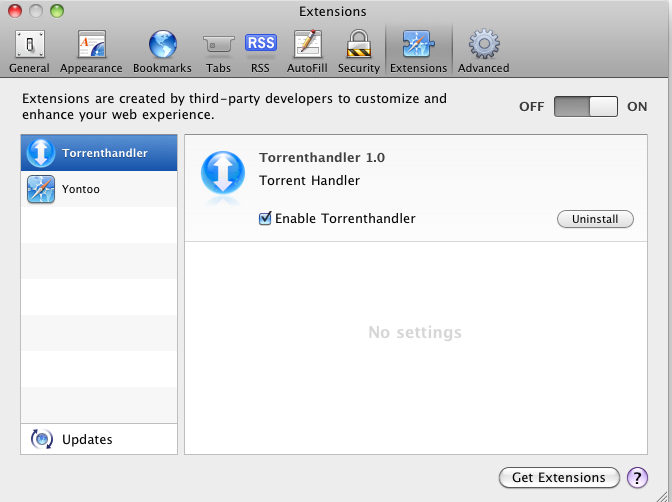672x502 pixels.
Task: Go to Security preferences
Action: click(358, 51)
